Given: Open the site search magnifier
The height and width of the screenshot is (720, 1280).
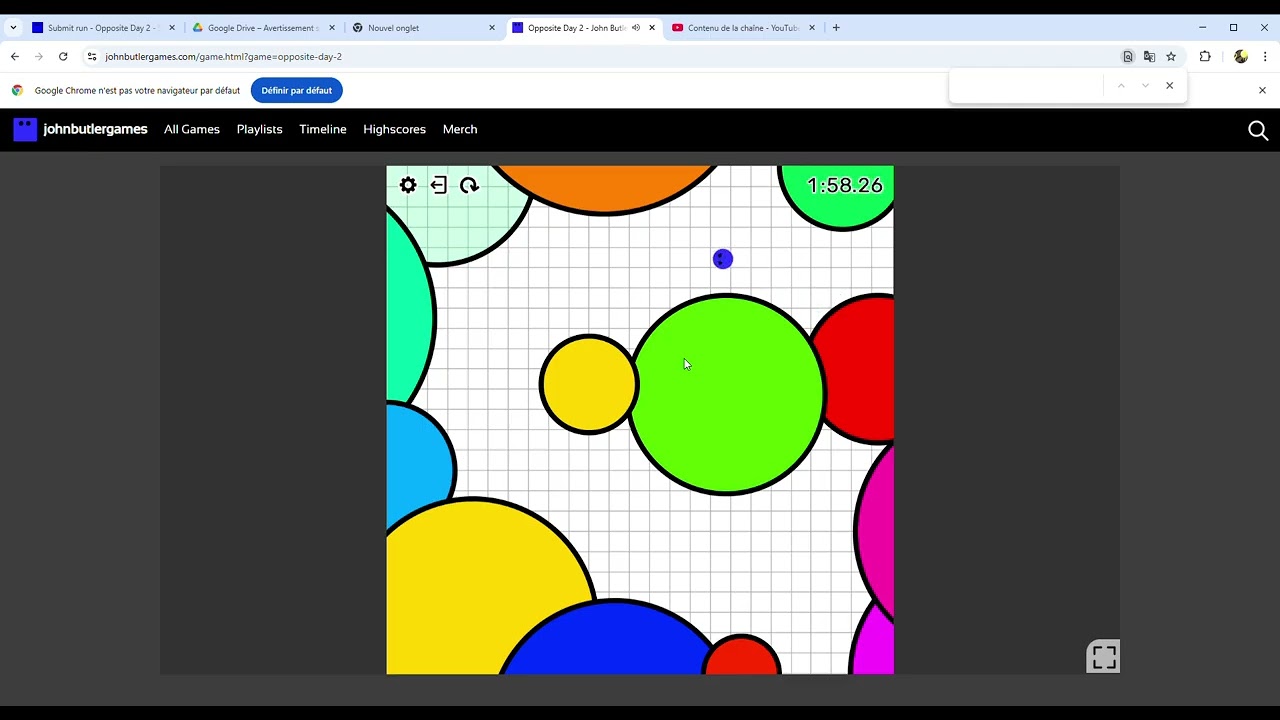Looking at the screenshot, I should pyautogui.click(x=1258, y=130).
